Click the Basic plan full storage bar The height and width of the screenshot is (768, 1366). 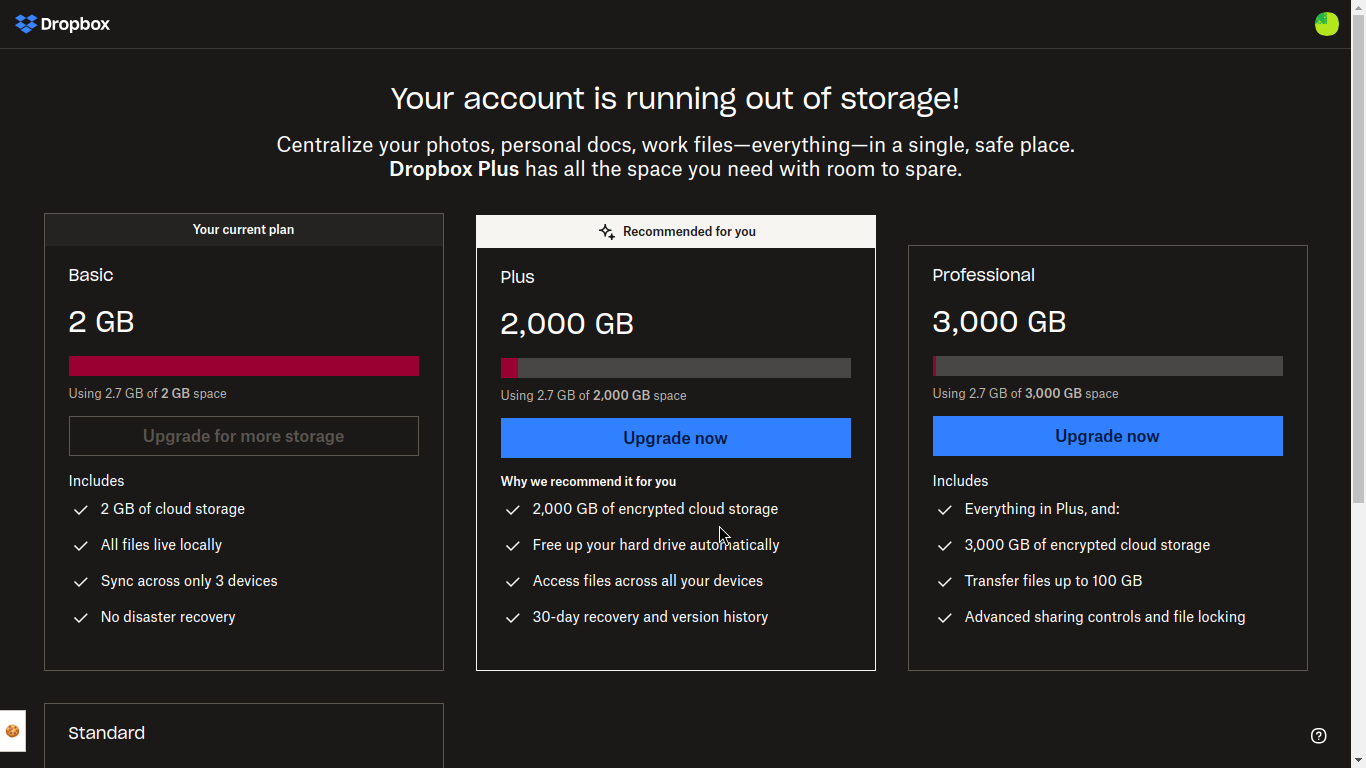click(243, 366)
